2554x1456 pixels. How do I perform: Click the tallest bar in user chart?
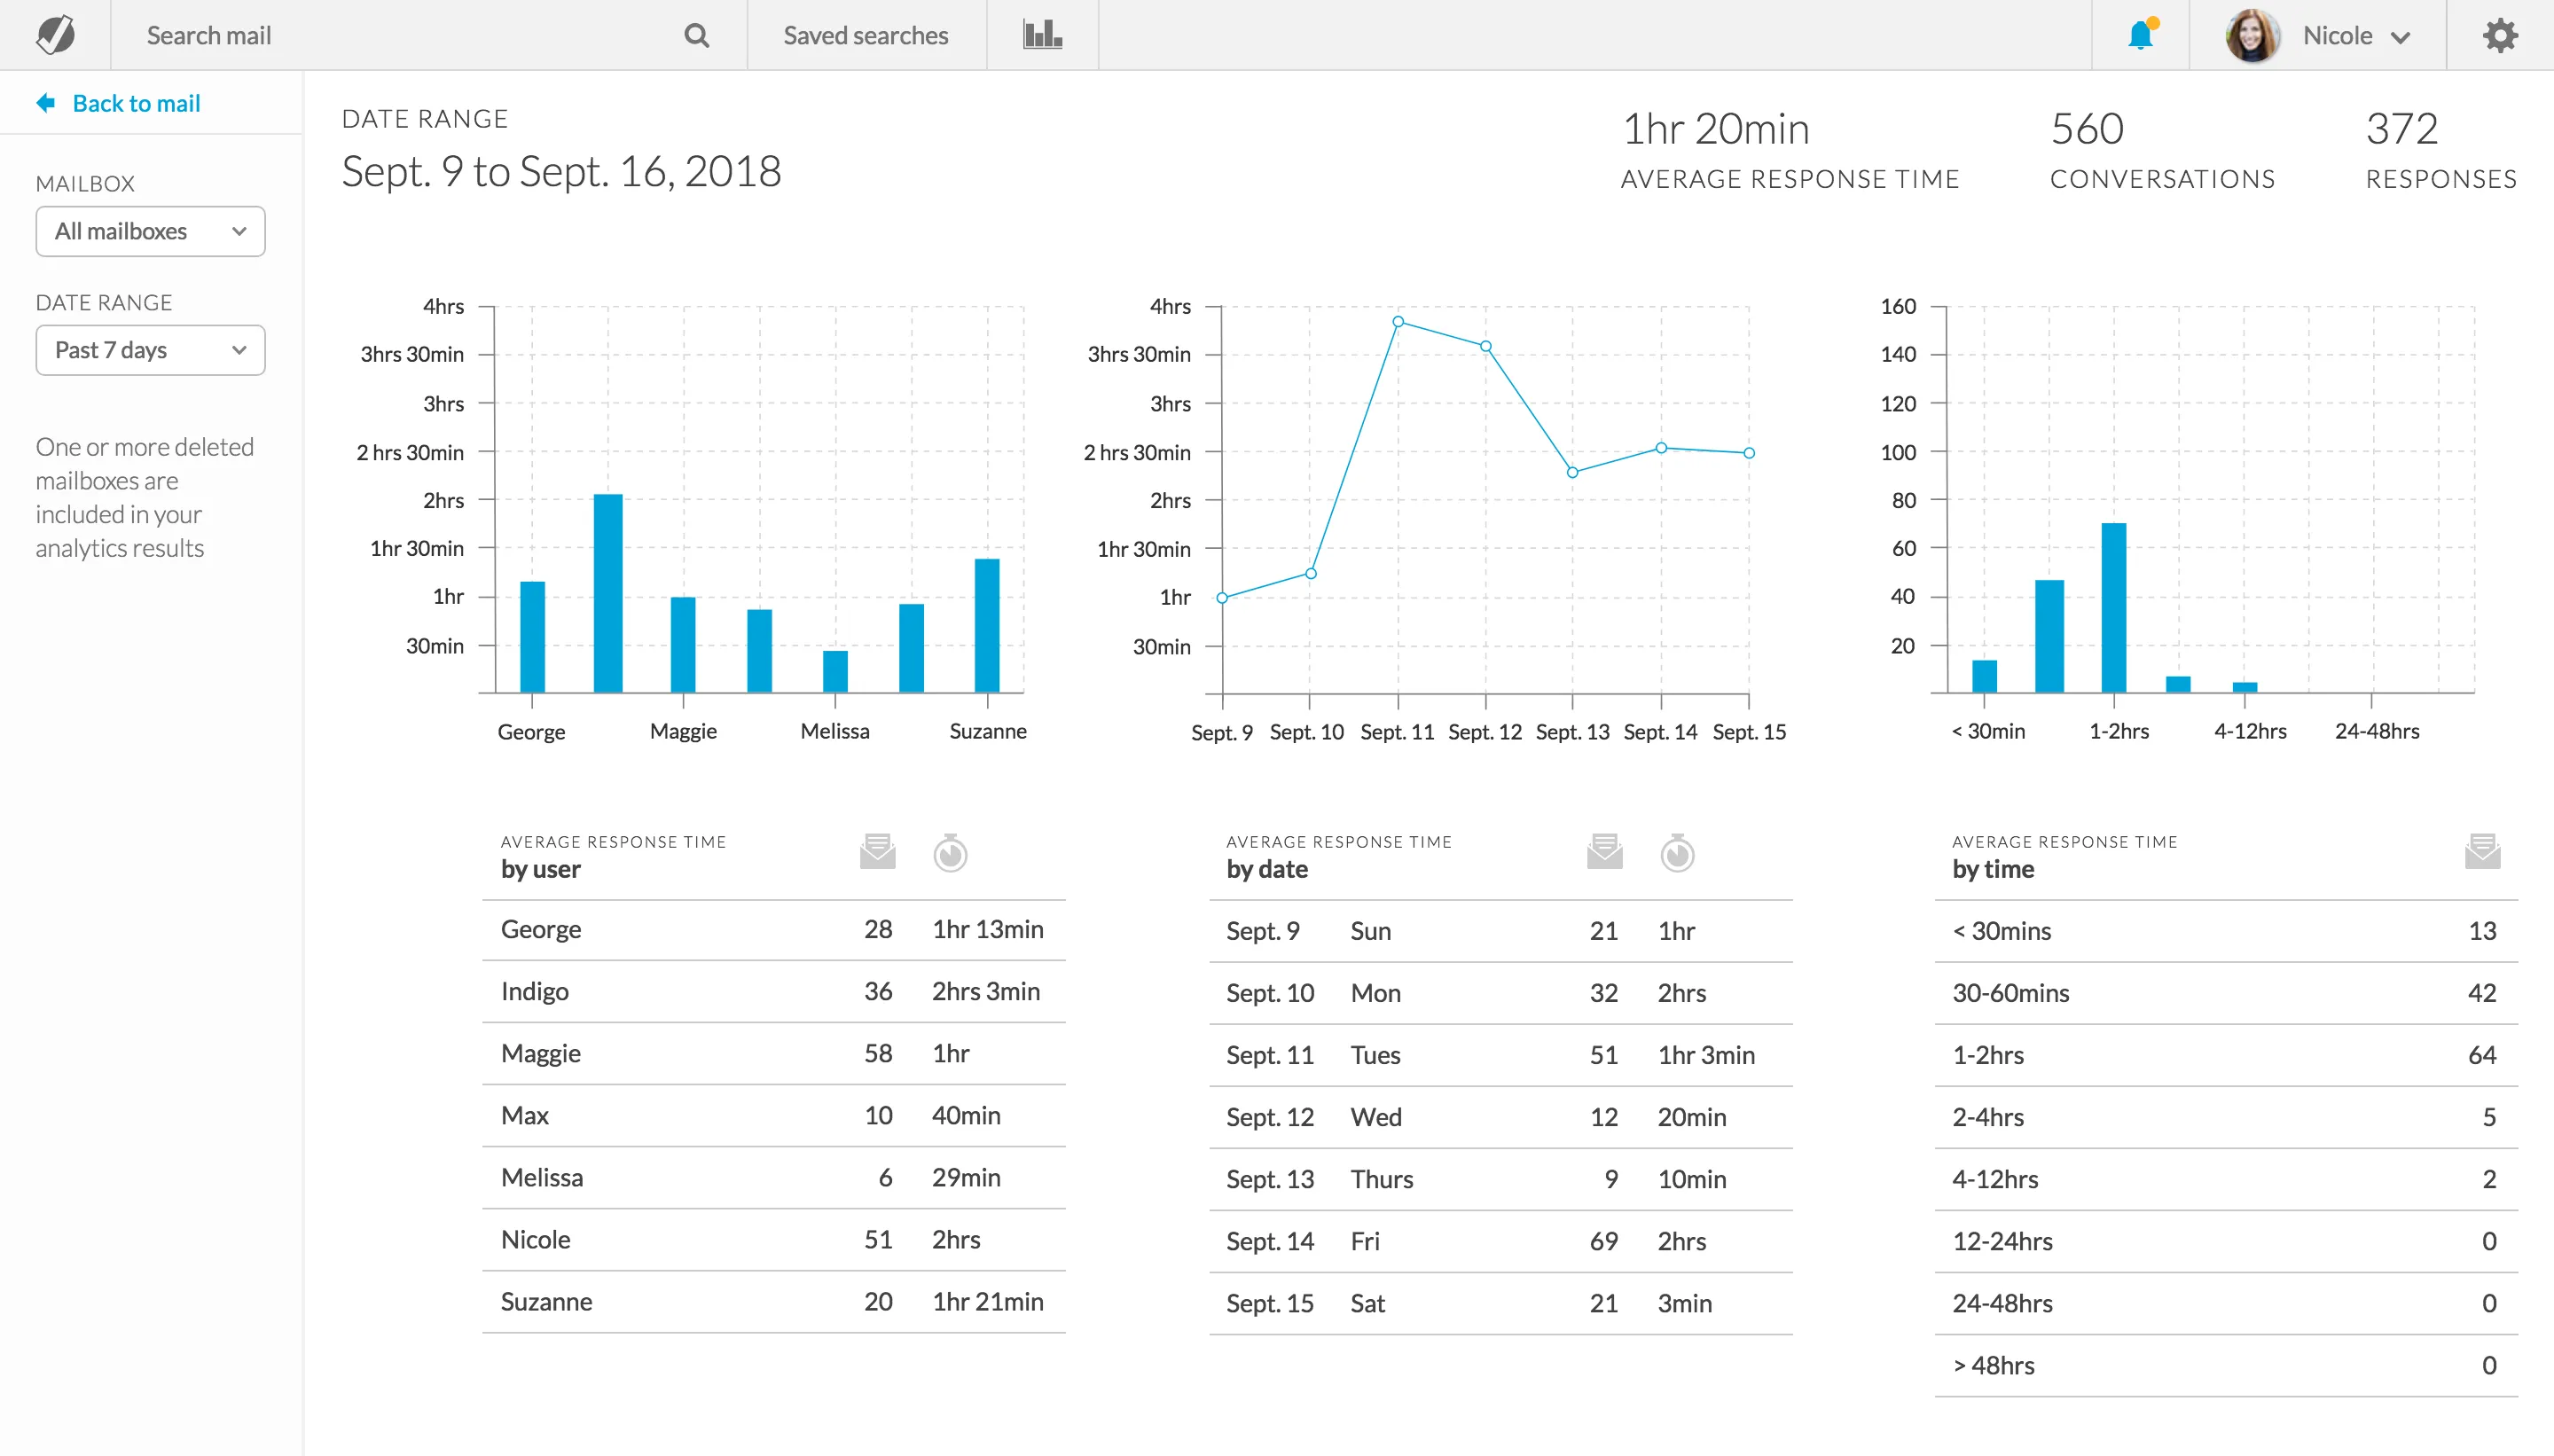(x=607, y=592)
